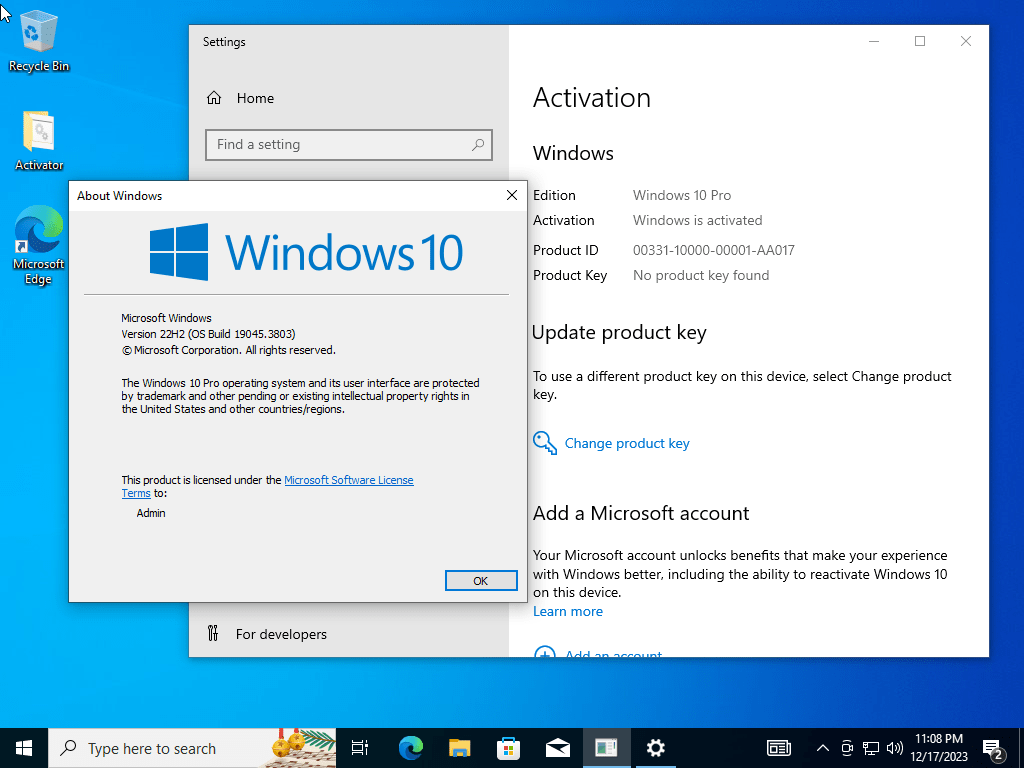Open the clock showing 11:08 PM

(x=939, y=748)
